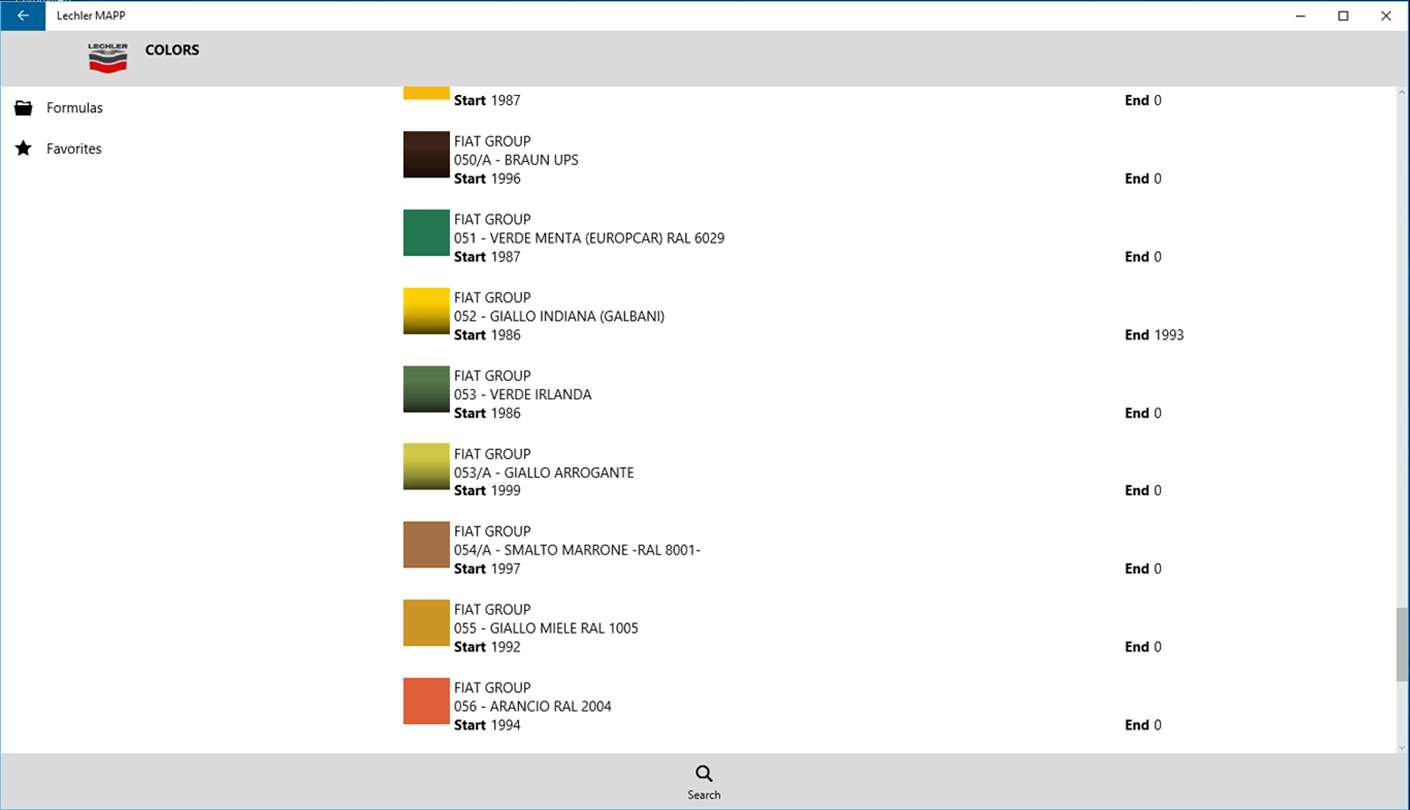Click Start 1992 on the Giallo Miele row
1410x810 pixels.
tap(487, 647)
